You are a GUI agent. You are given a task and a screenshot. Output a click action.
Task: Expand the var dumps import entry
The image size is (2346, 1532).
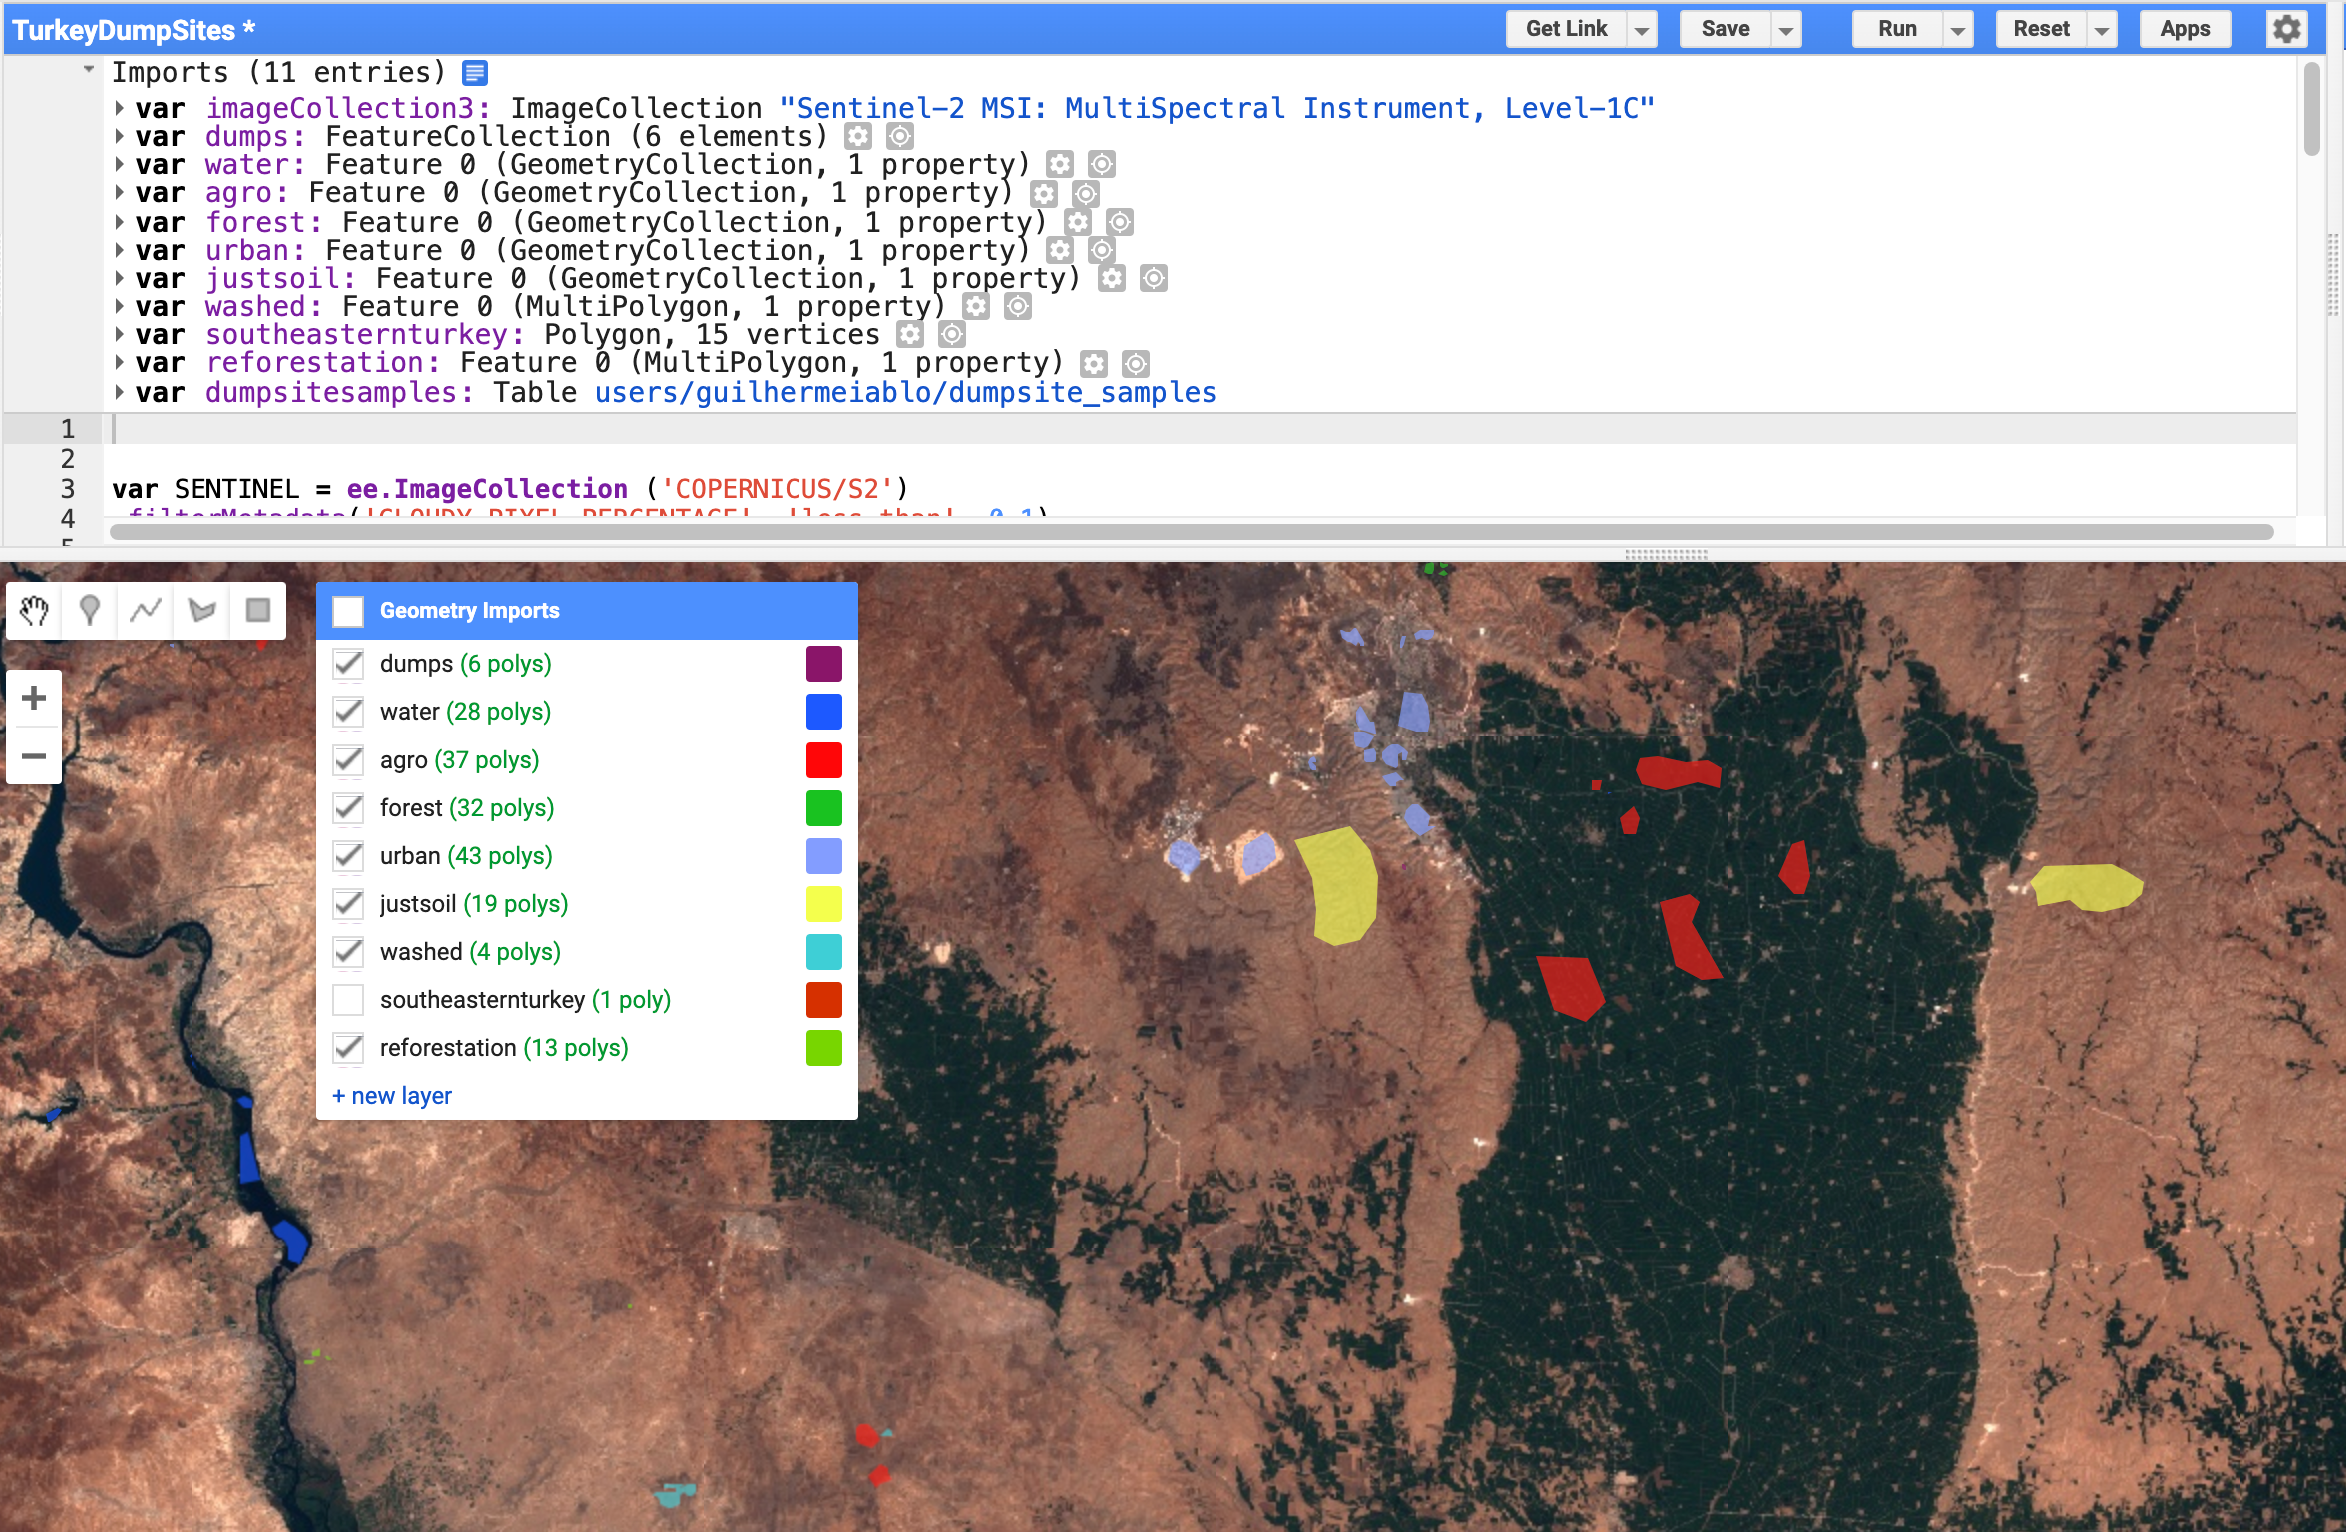(x=119, y=136)
